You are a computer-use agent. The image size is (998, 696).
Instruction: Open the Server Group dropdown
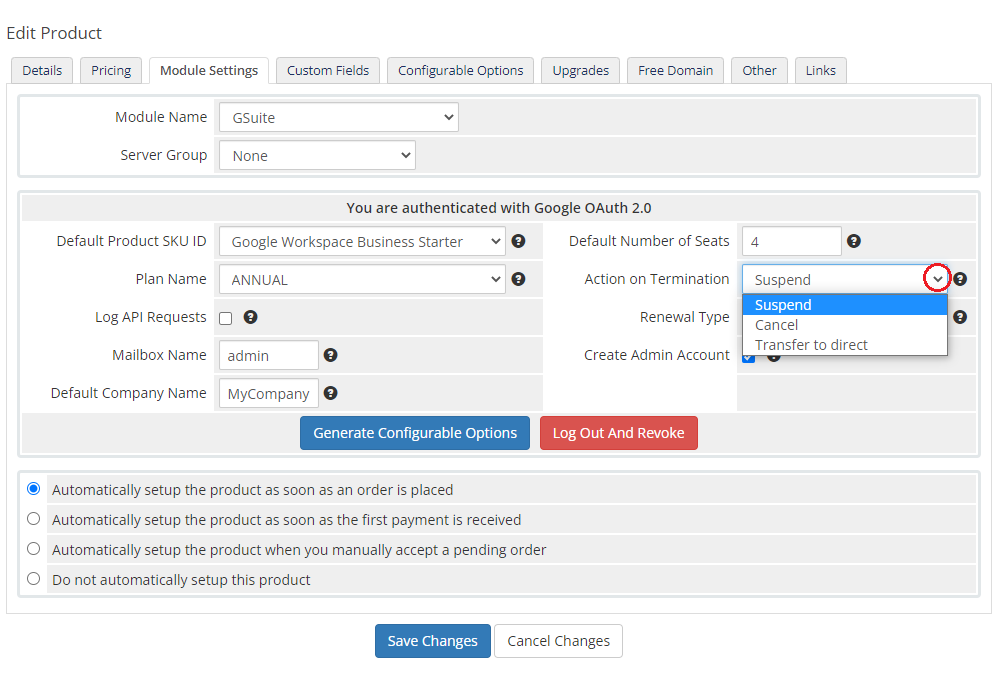coord(317,155)
